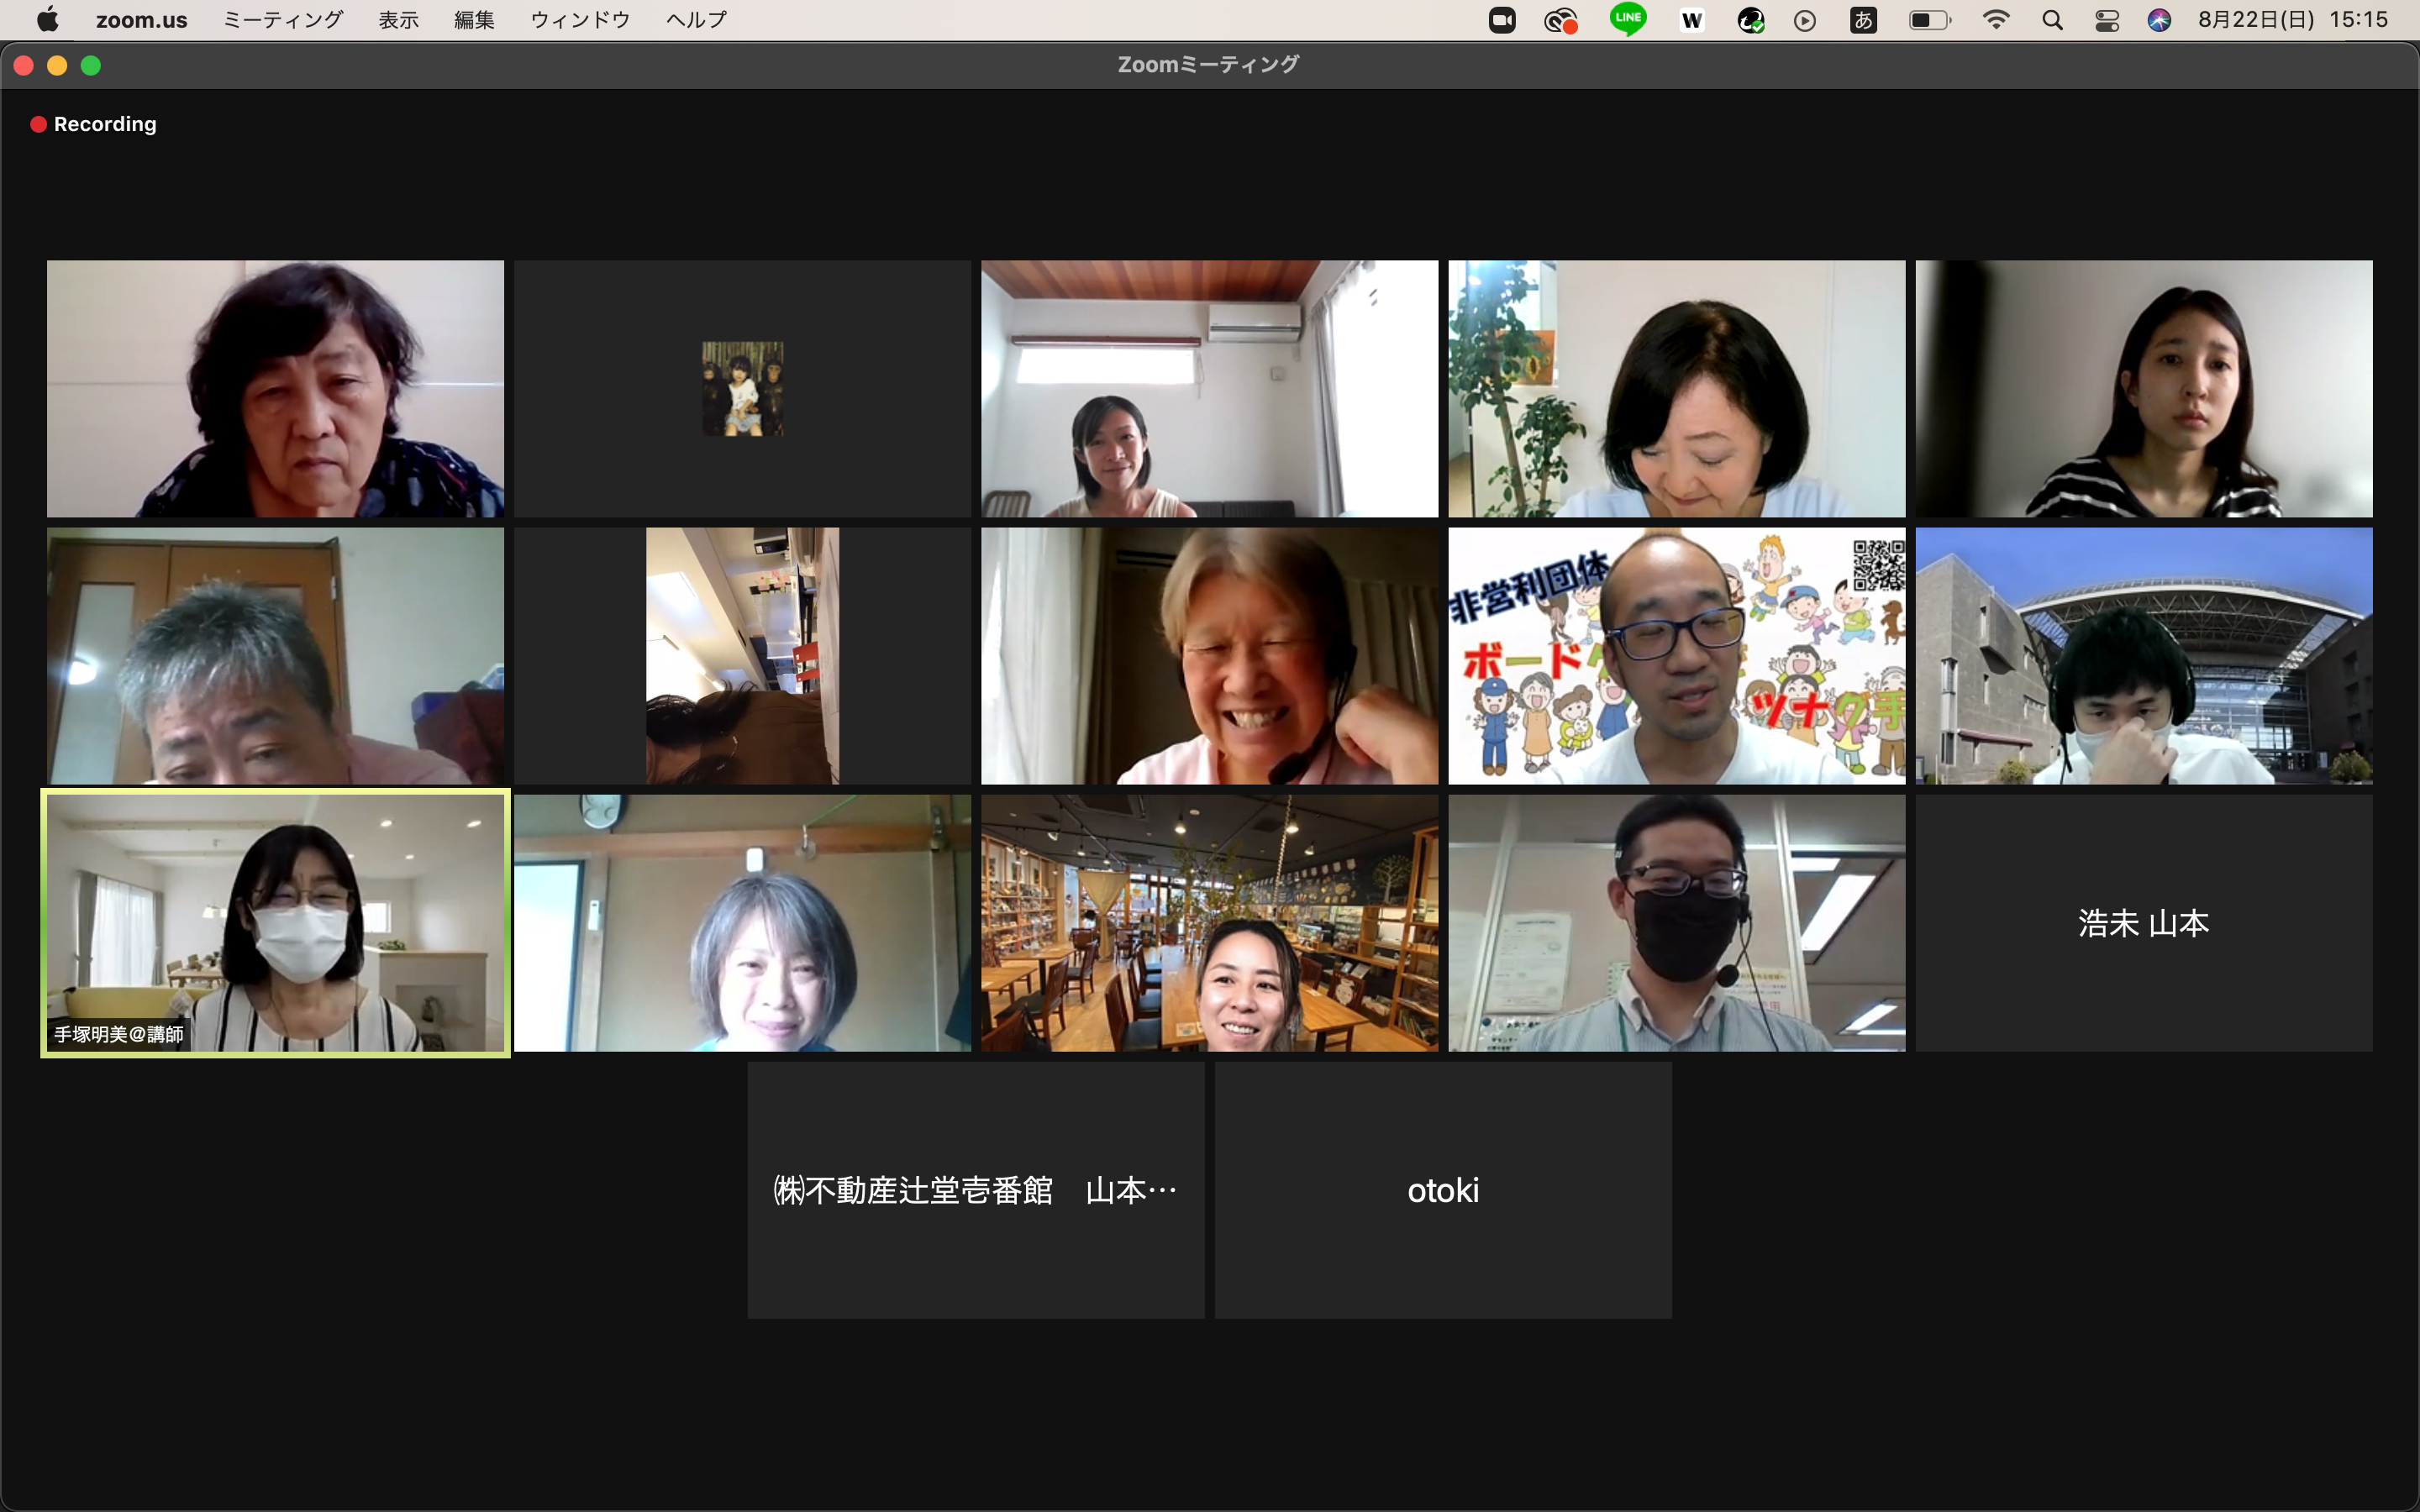Click the Wi-Fi status icon
Viewport: 2420px width, 1512px height.
[1996, 20]
